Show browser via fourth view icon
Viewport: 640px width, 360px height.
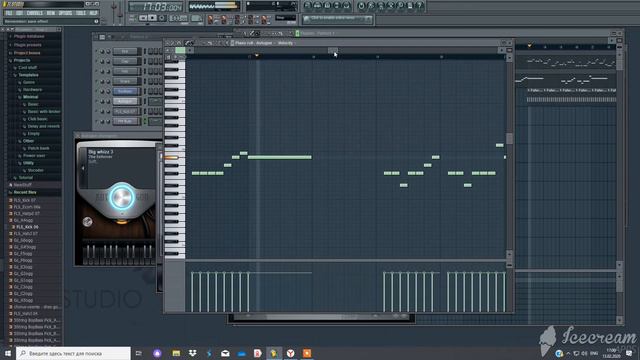click(x=337, y=6)
